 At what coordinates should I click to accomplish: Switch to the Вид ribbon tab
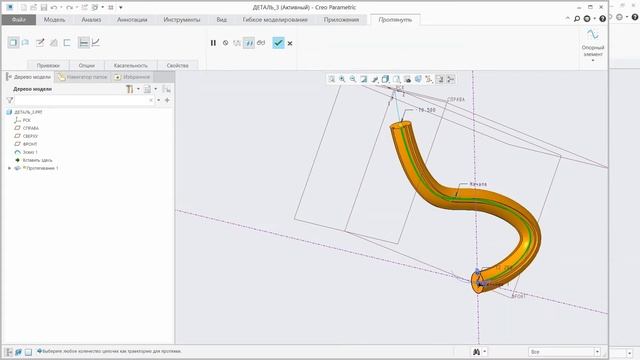(222, 20)
